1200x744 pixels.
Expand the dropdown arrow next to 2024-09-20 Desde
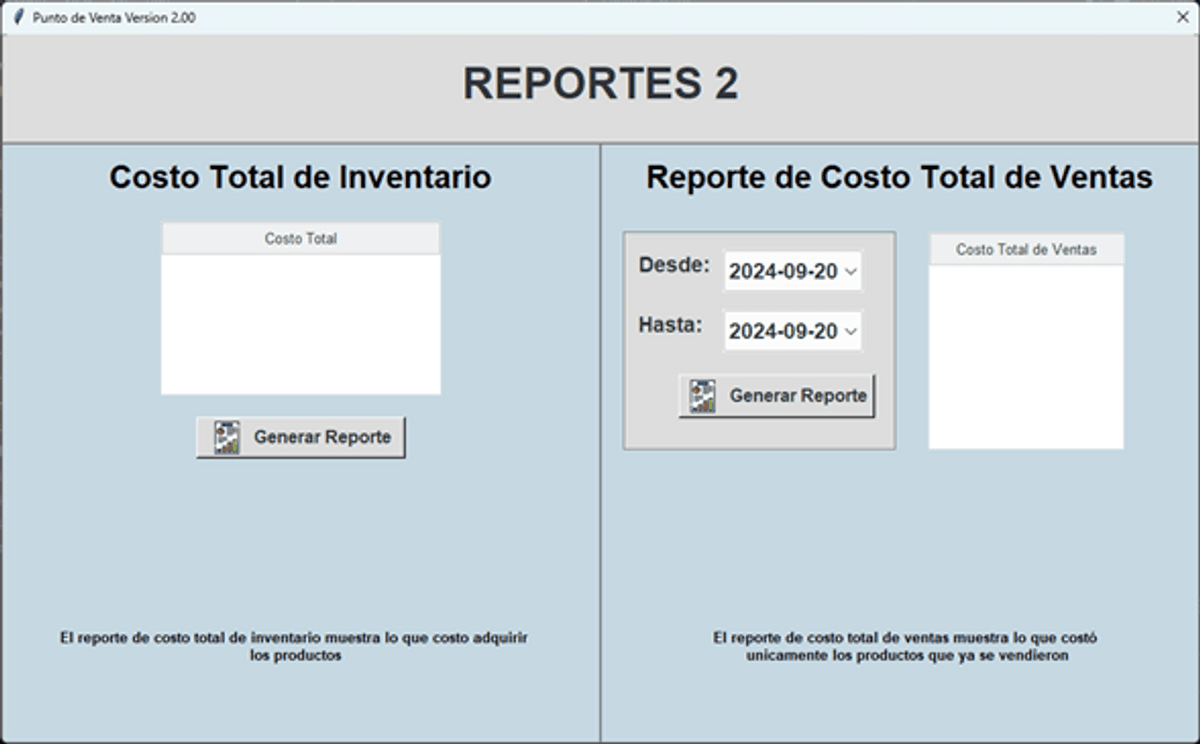coord(851,271)
